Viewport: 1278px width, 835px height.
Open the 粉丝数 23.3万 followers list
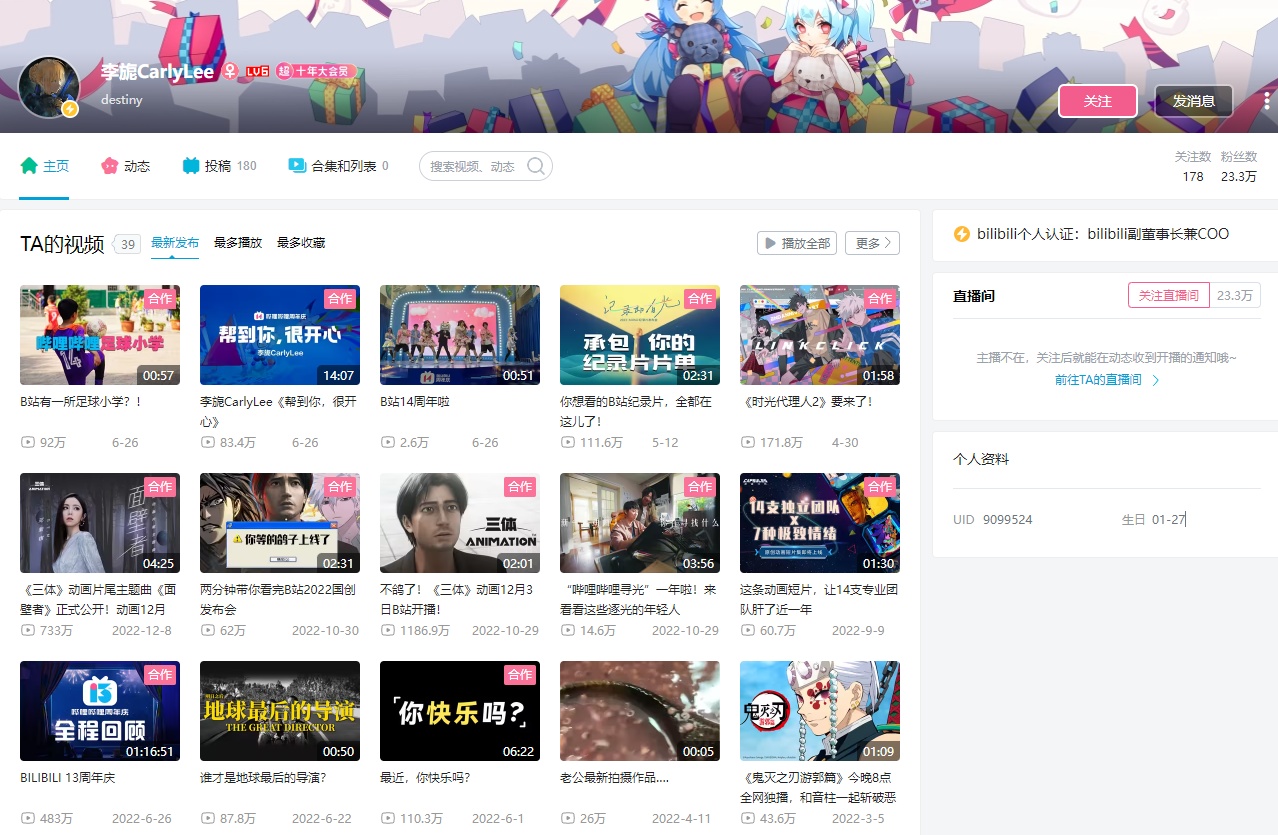point(1239,166)
